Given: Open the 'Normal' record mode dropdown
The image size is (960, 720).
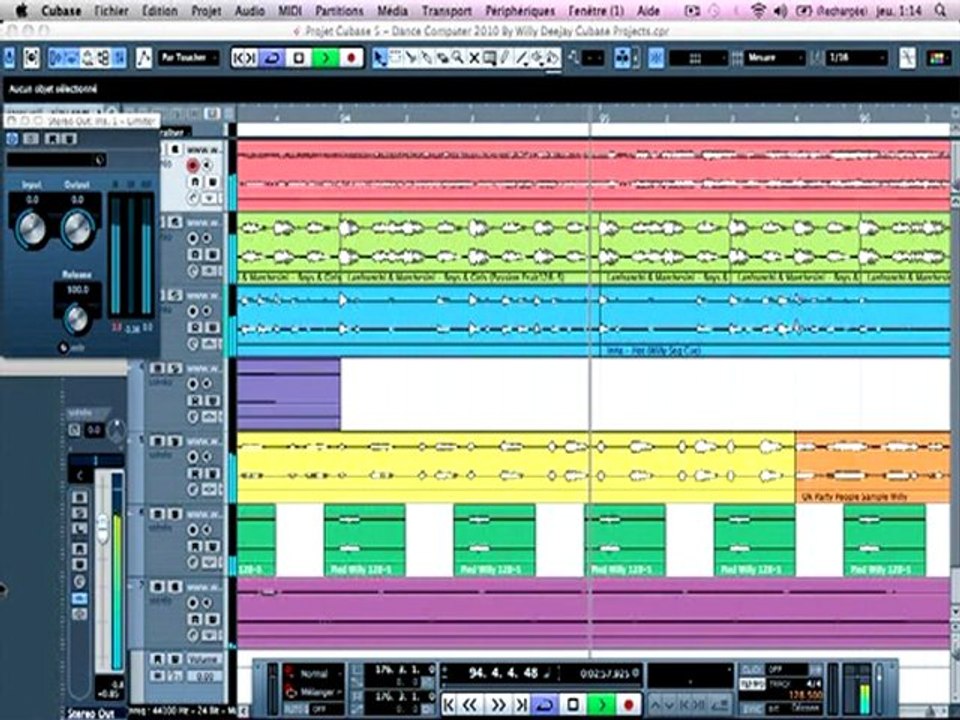Looking at the screenshot, I should coord(312,674).
